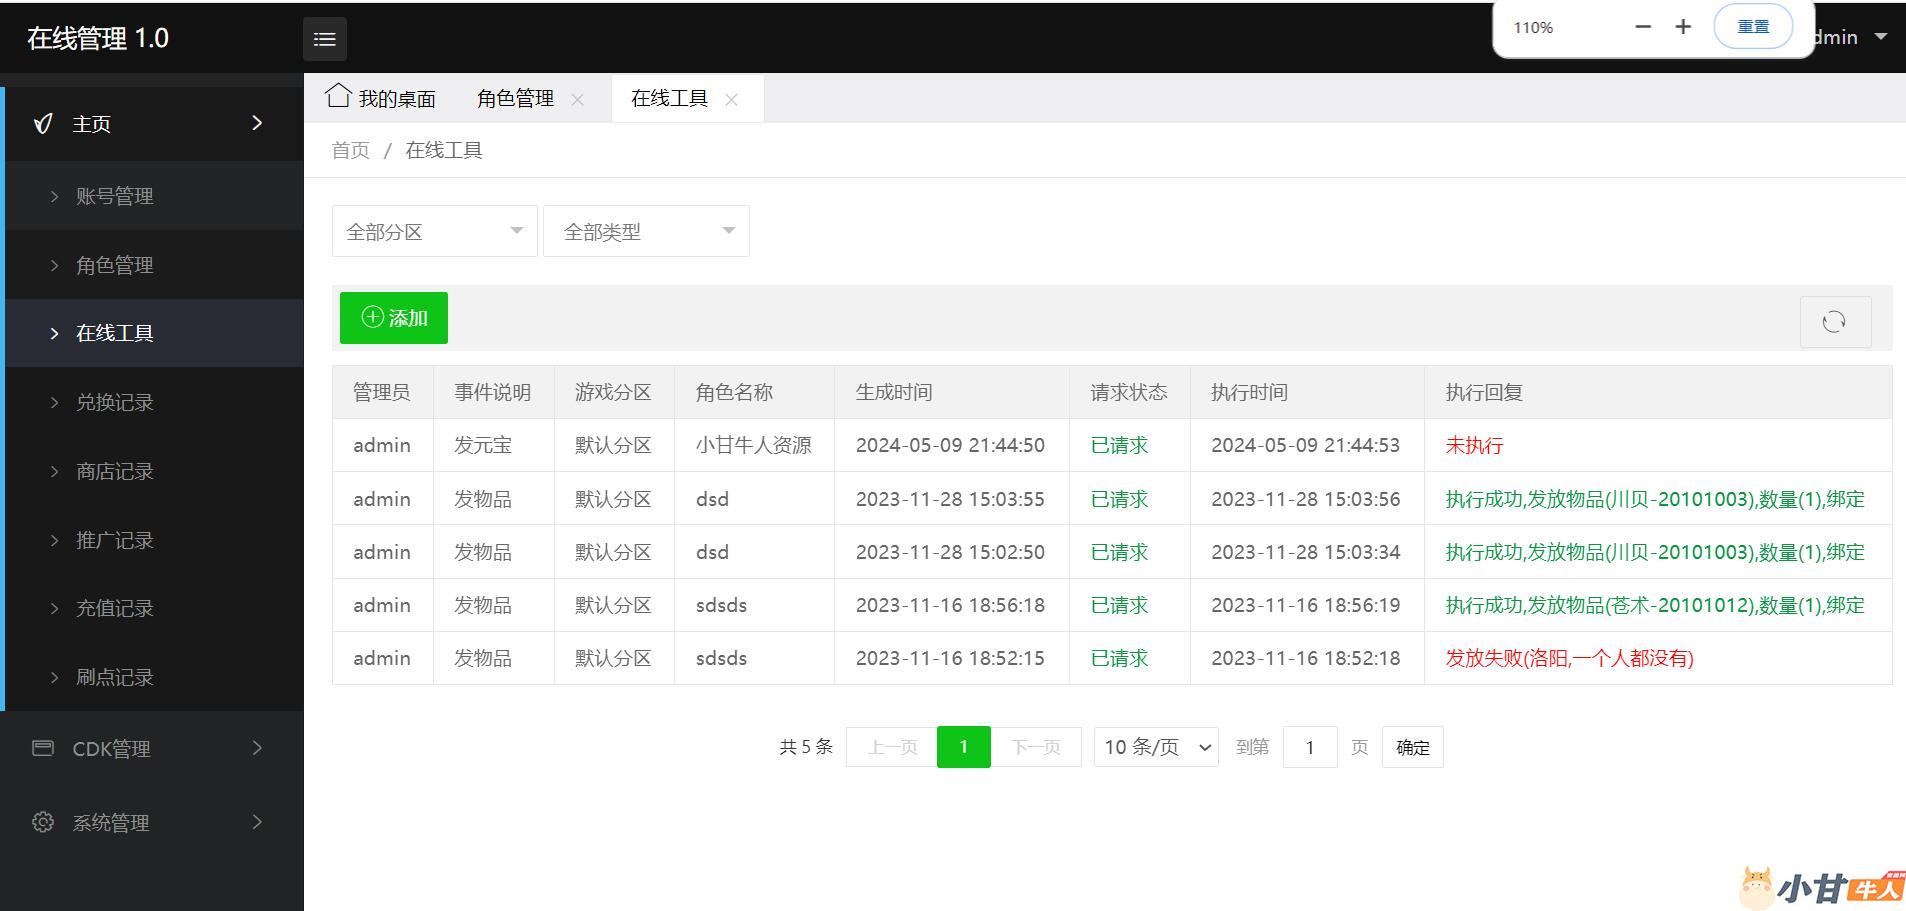Zoom out with the minus icon

(1643, 27)
